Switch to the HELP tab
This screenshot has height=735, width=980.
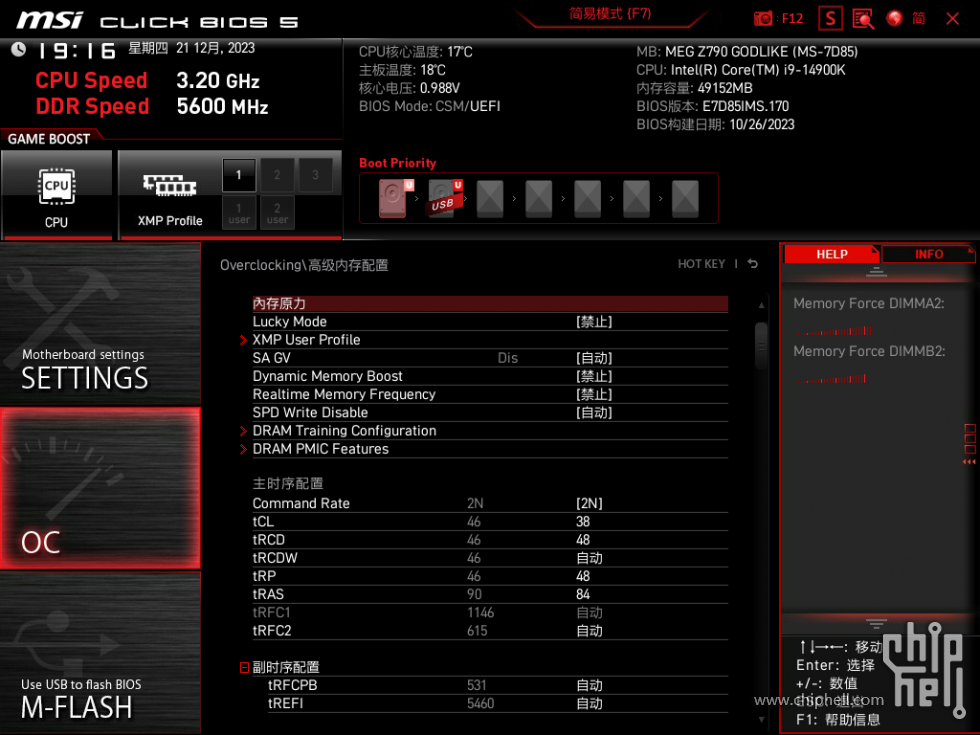(x=831, y=254)
